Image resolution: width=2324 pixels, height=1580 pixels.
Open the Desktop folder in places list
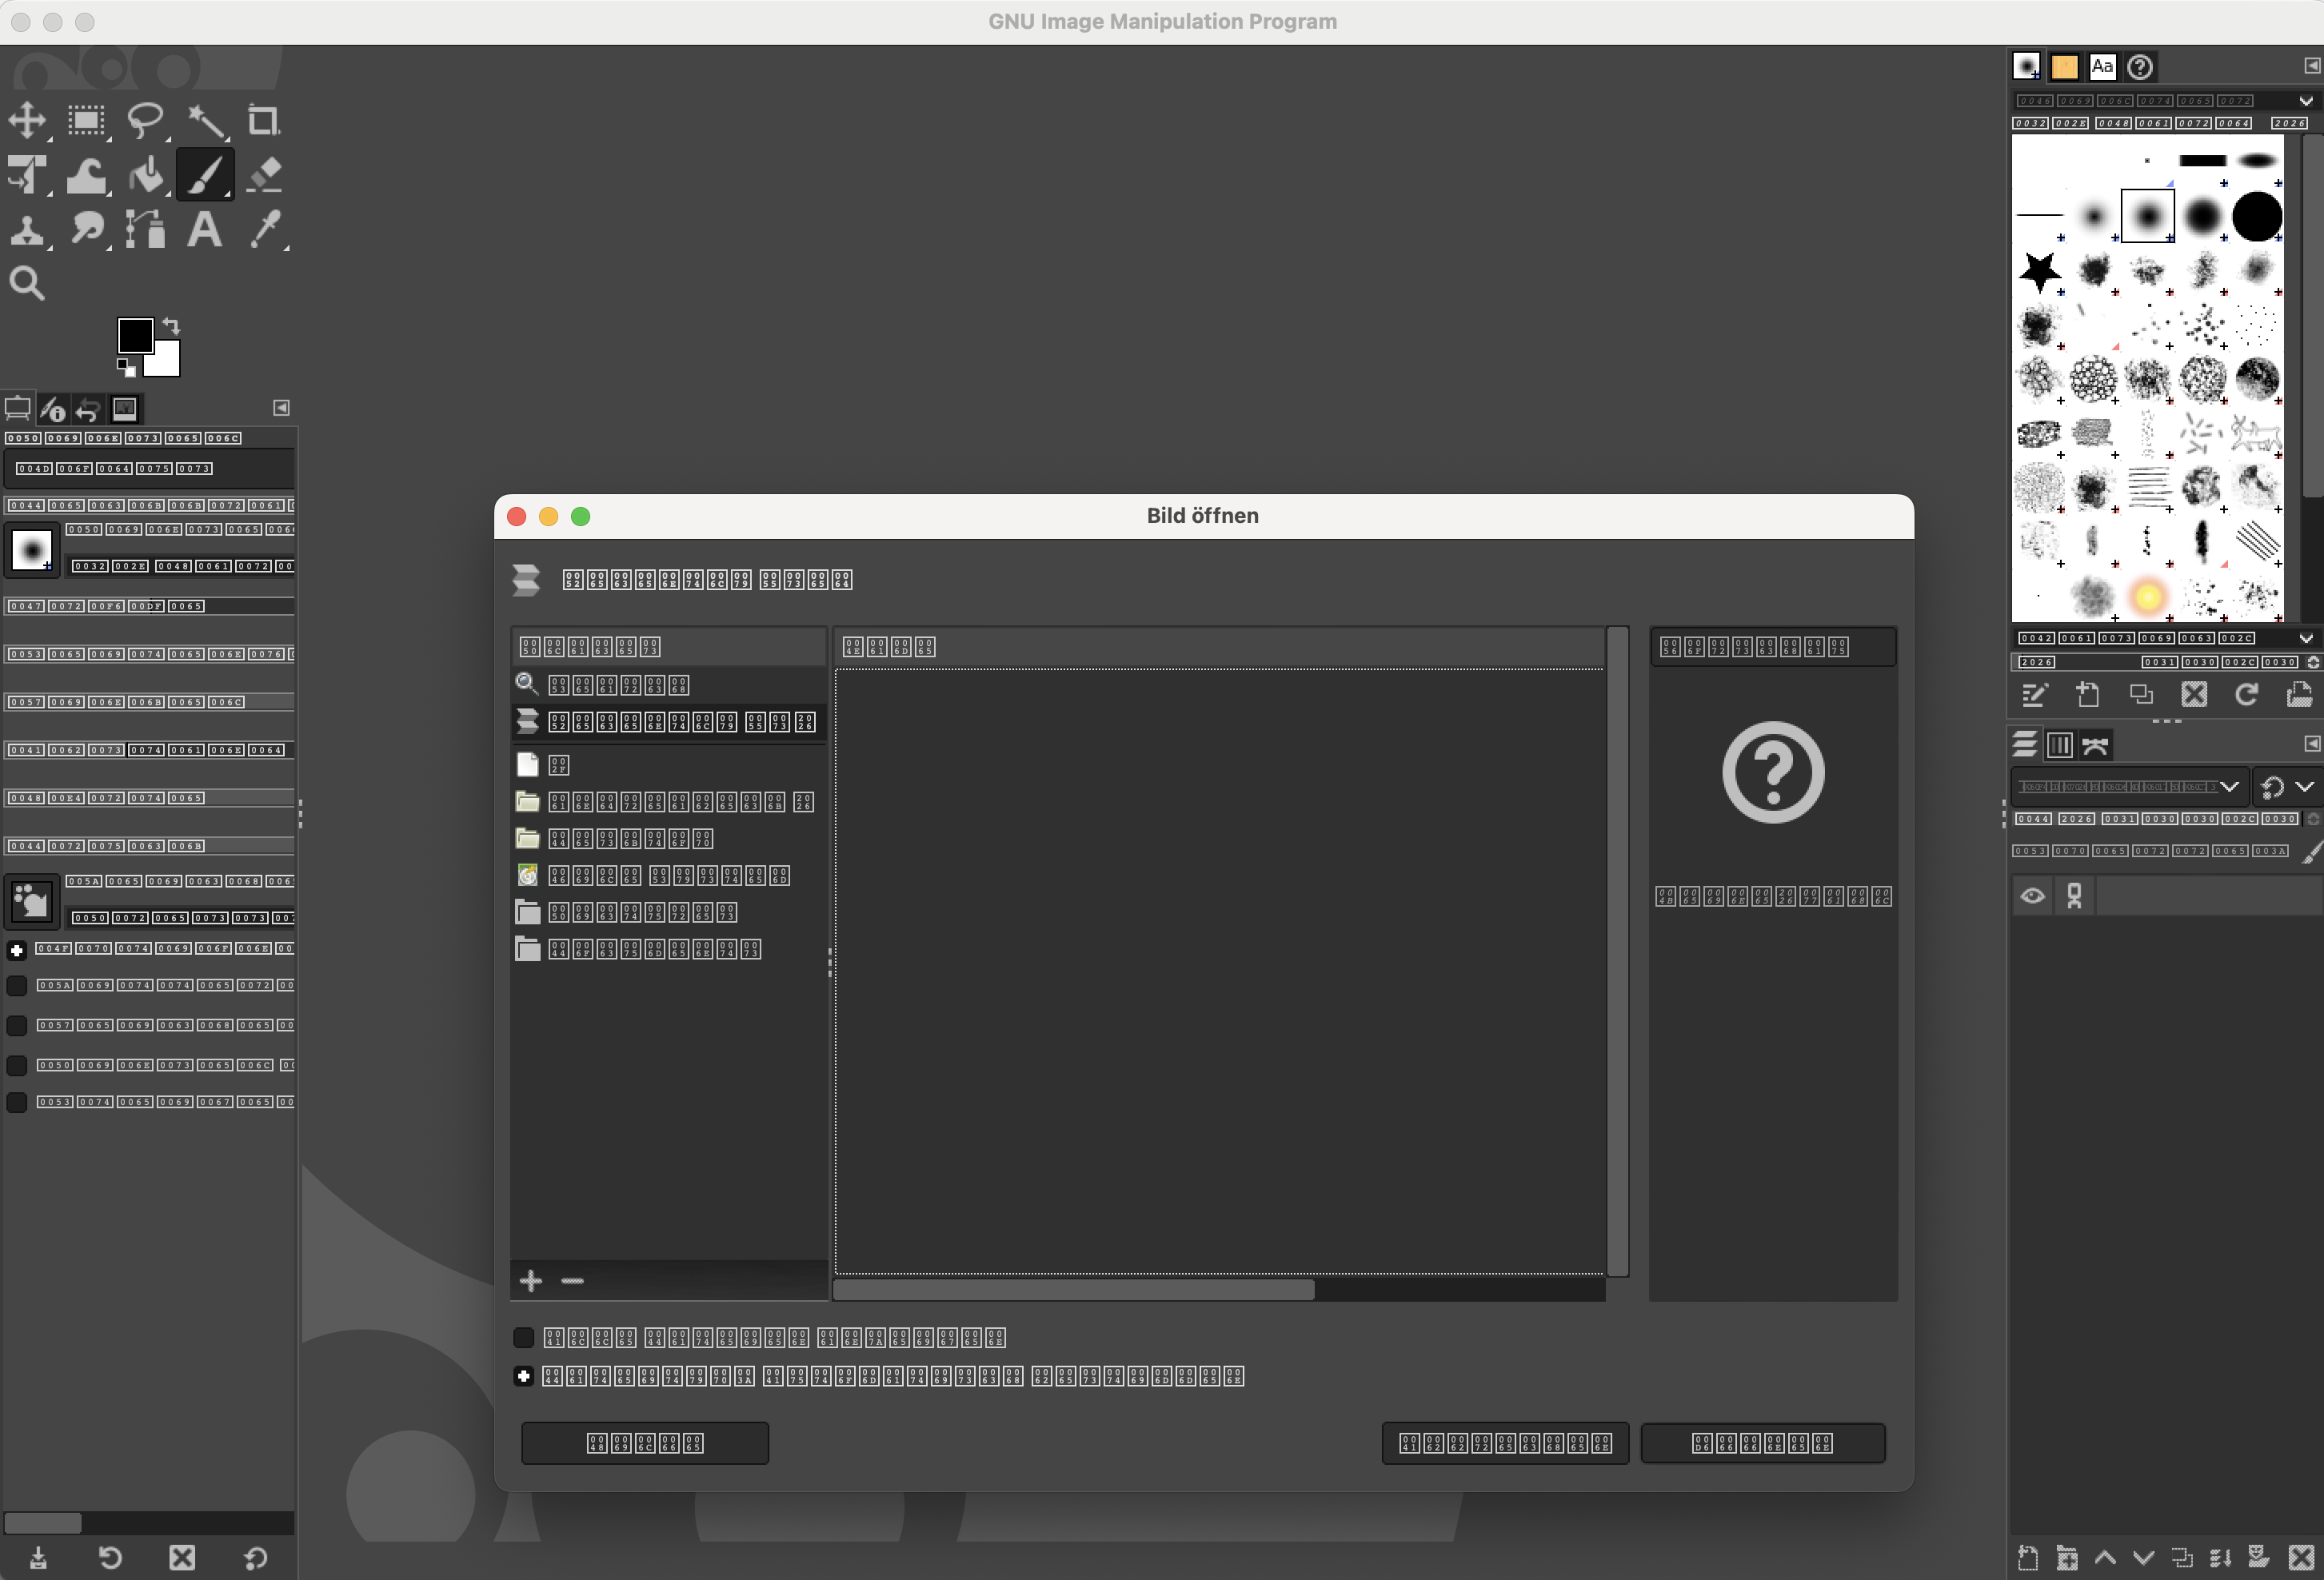[630, 838]
